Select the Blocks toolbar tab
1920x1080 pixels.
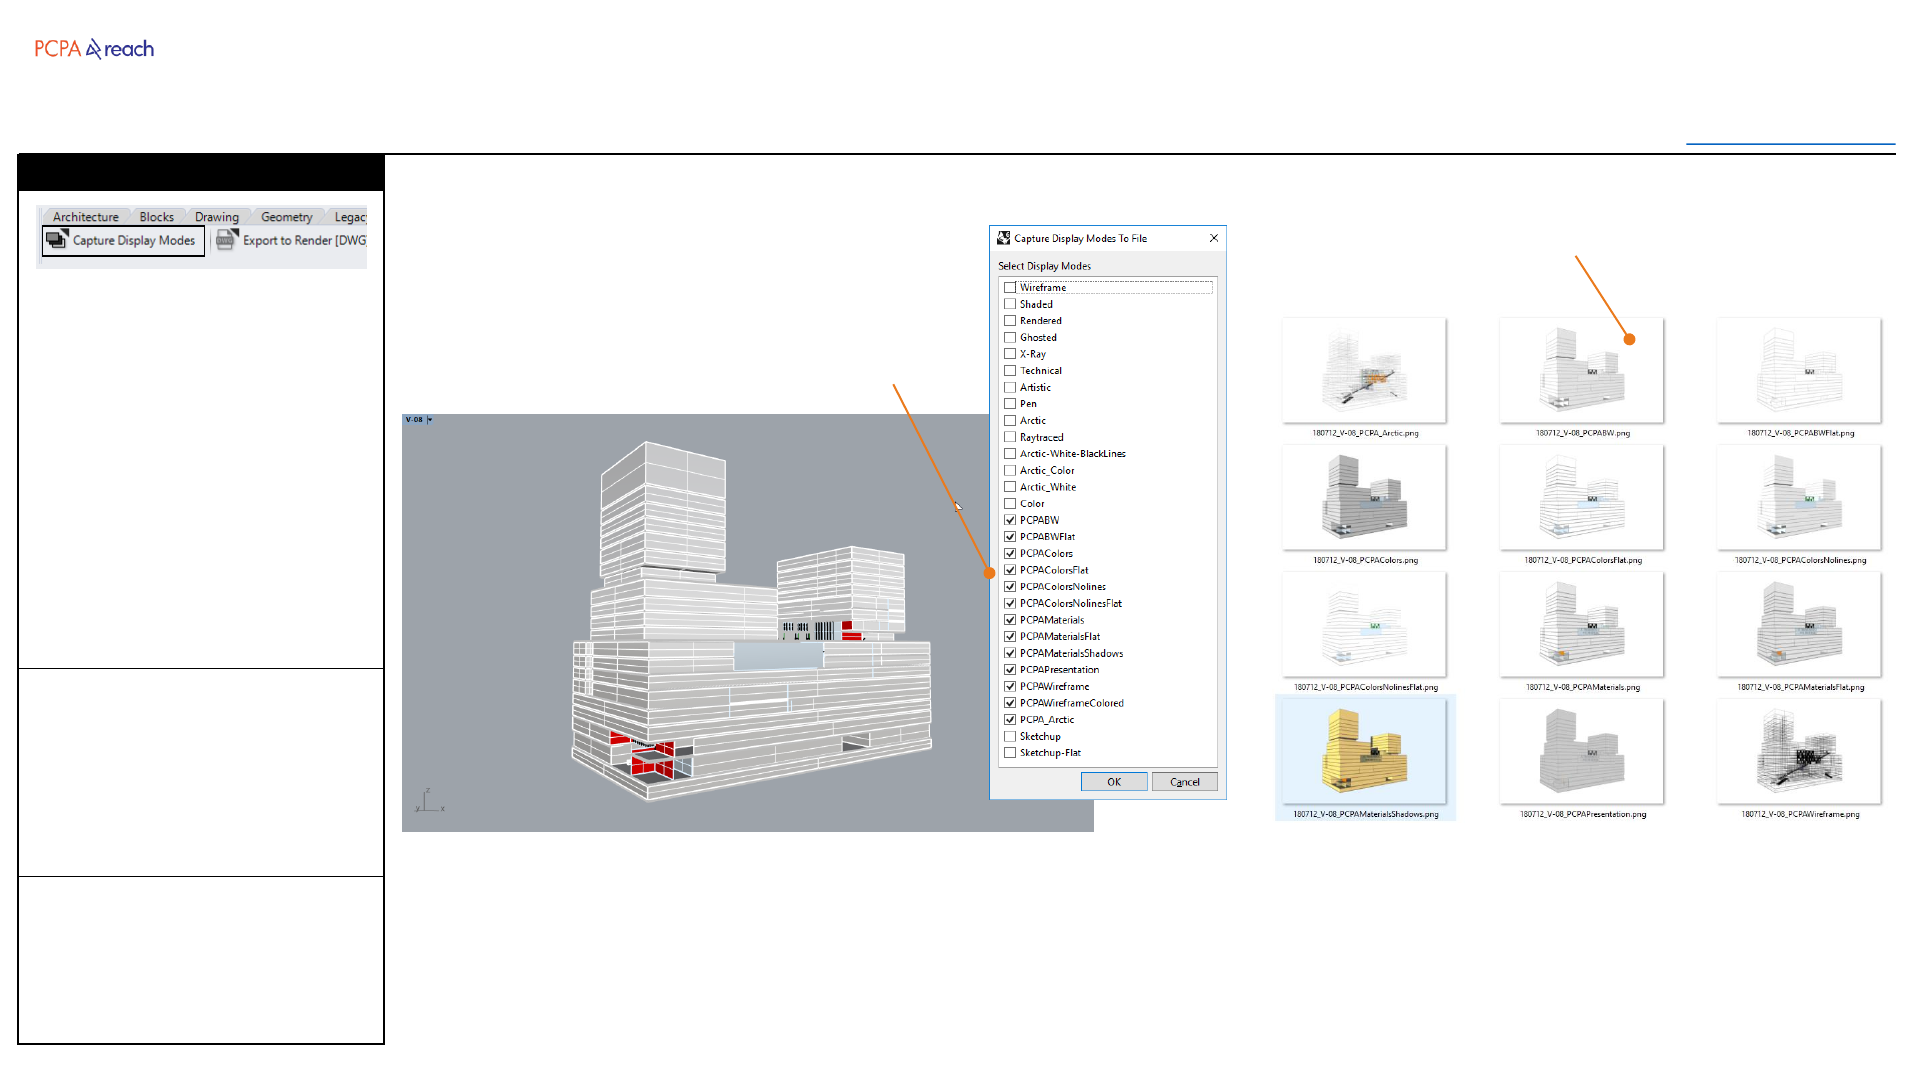click(156, 217)
